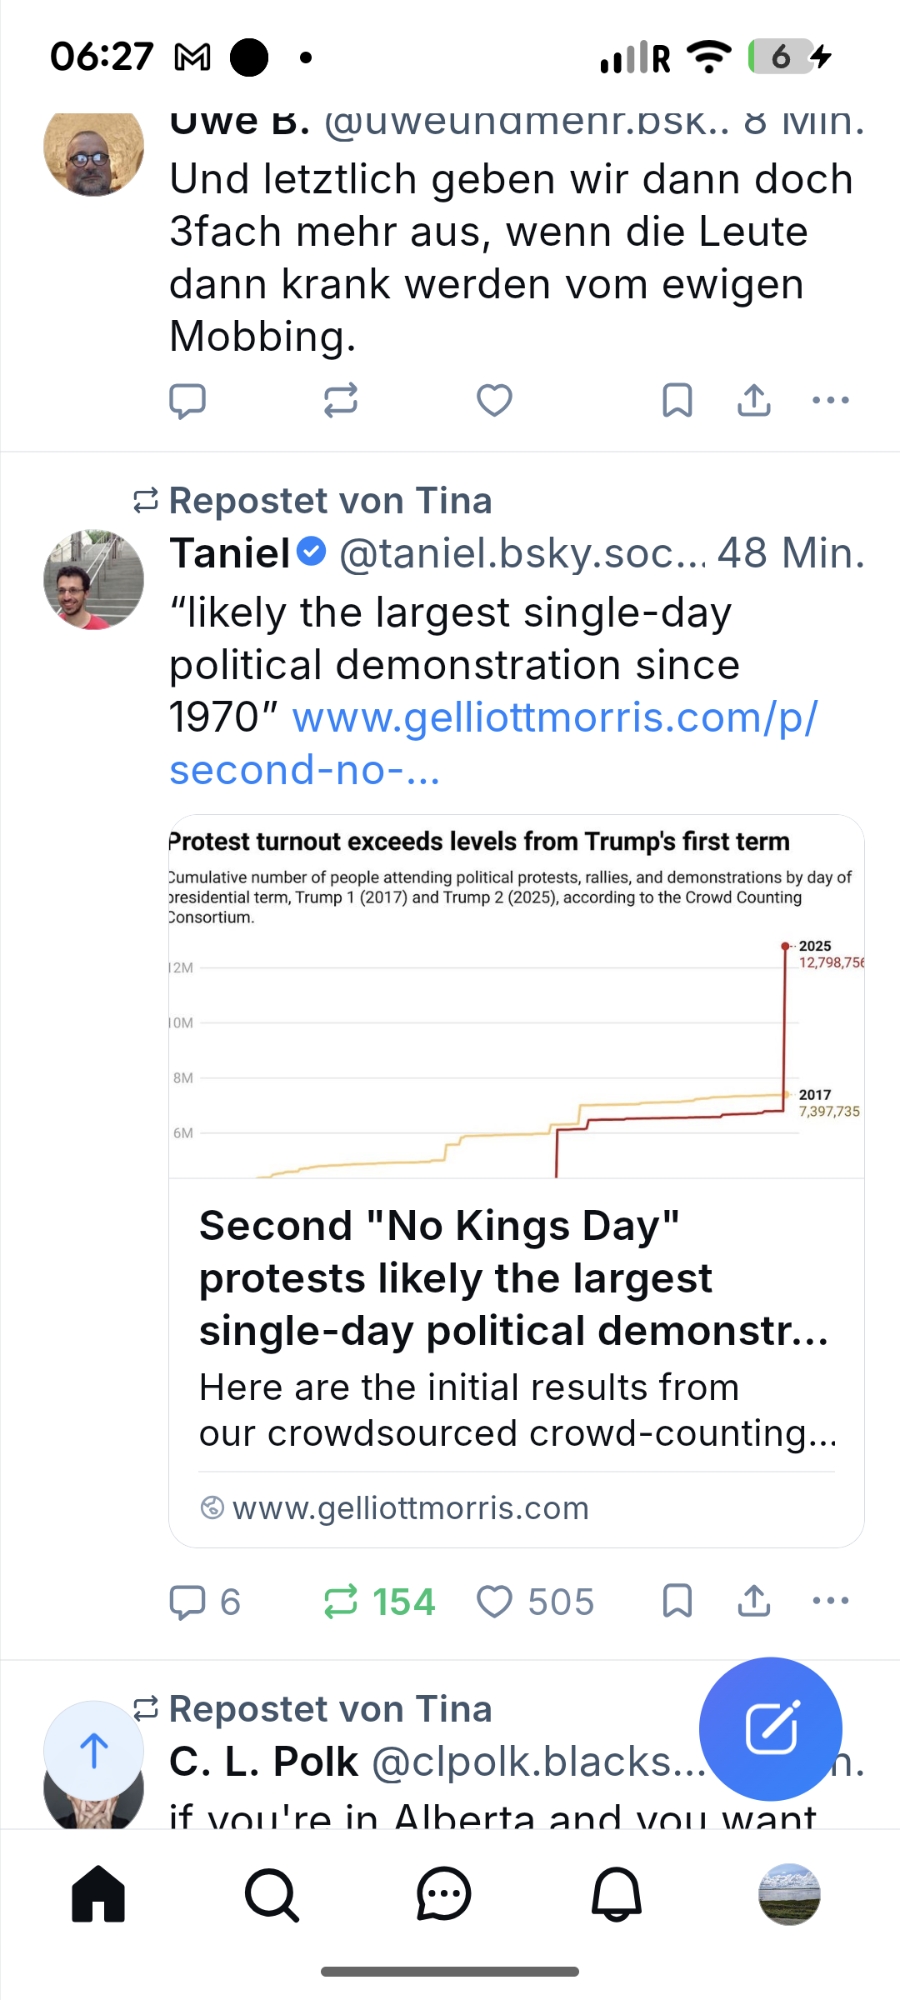Undo repost of Taniel's post (154)
900x2000 pixels.
[x=341, y=1601]
